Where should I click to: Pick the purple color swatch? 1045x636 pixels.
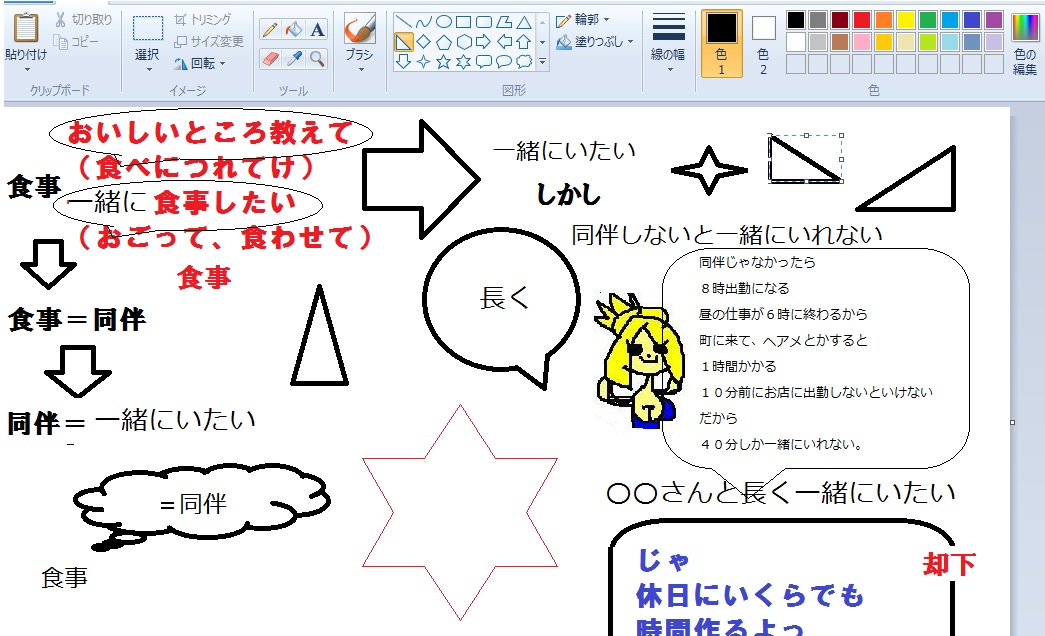click(994, 20)
